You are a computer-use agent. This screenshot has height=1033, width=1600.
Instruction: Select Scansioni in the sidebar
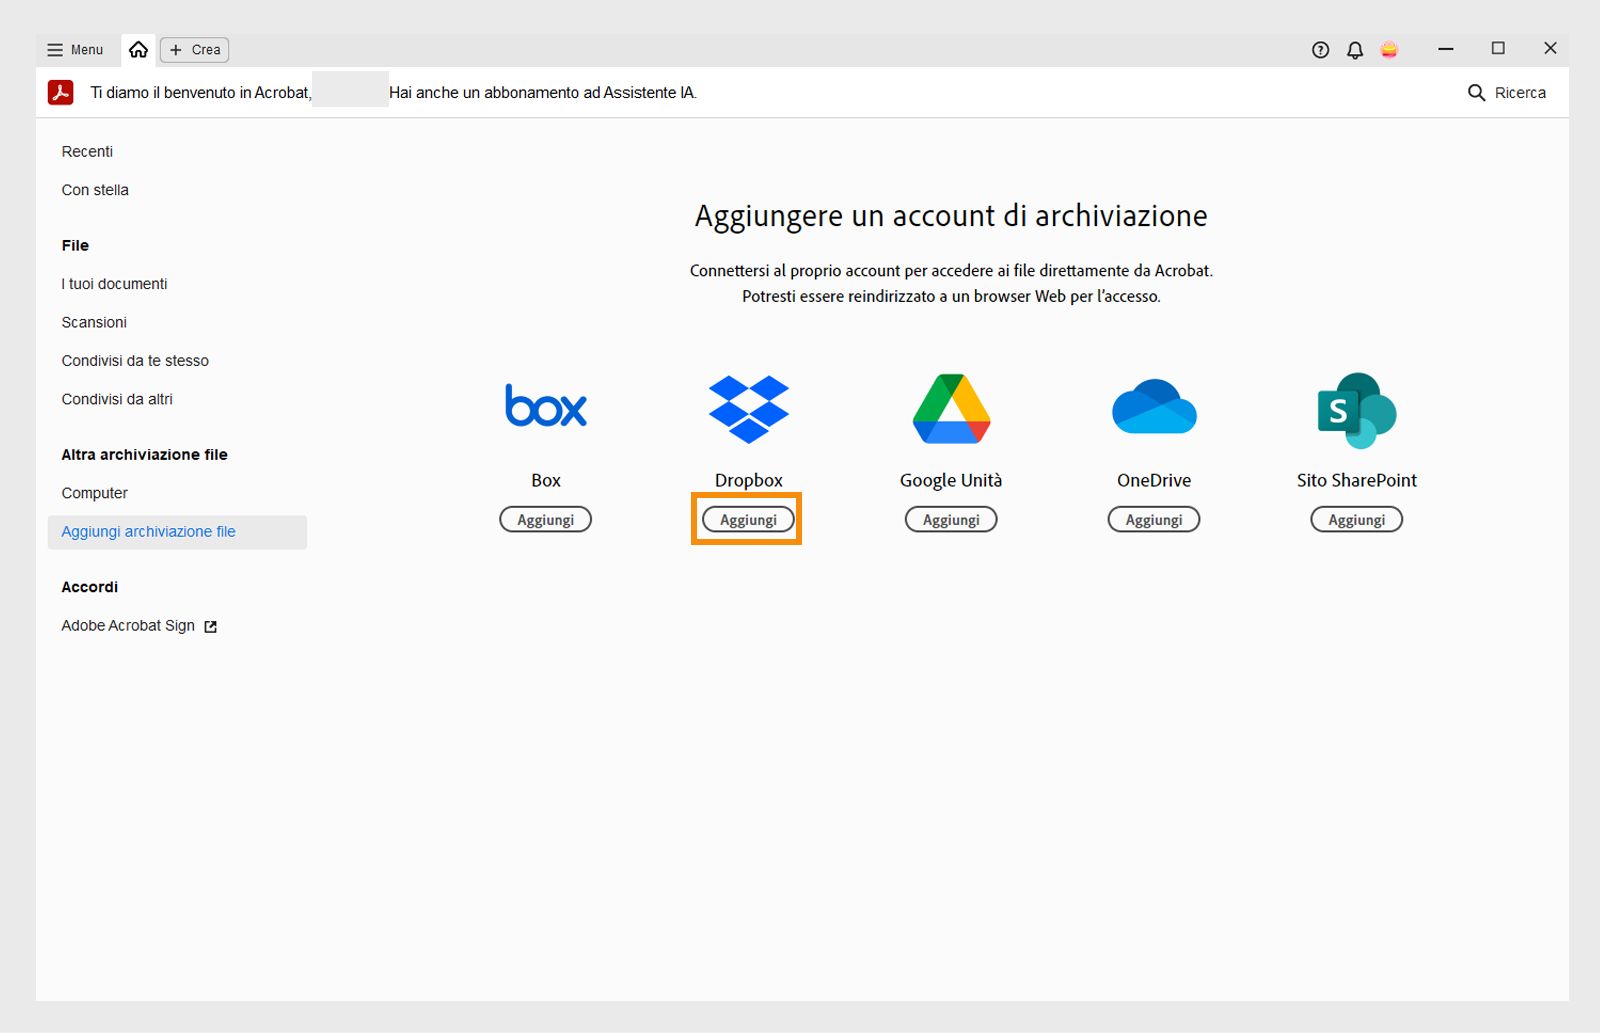93,322
